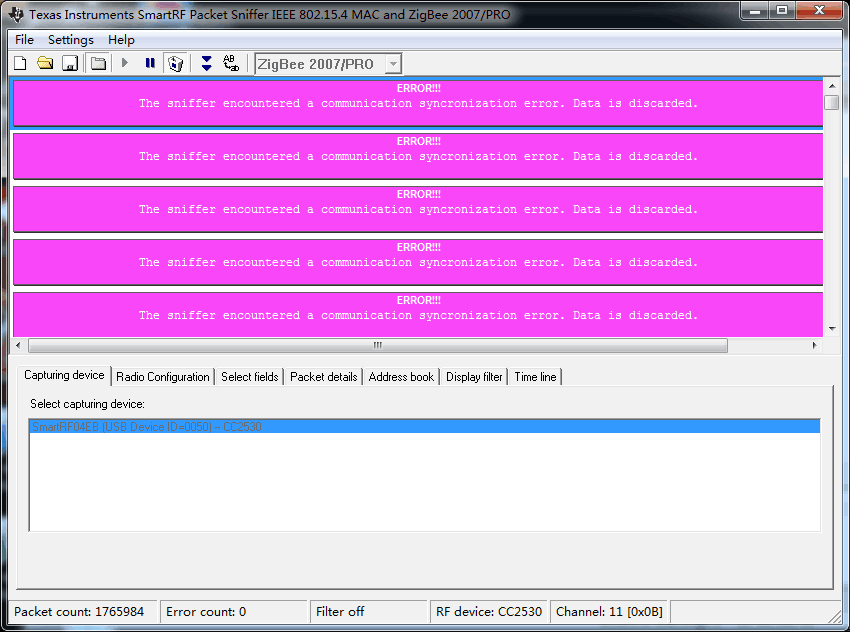Maximize the Packet Sniffer window
Image resolution: width=850 pixels, height=632 pixels.
click(x=782, y=10)
